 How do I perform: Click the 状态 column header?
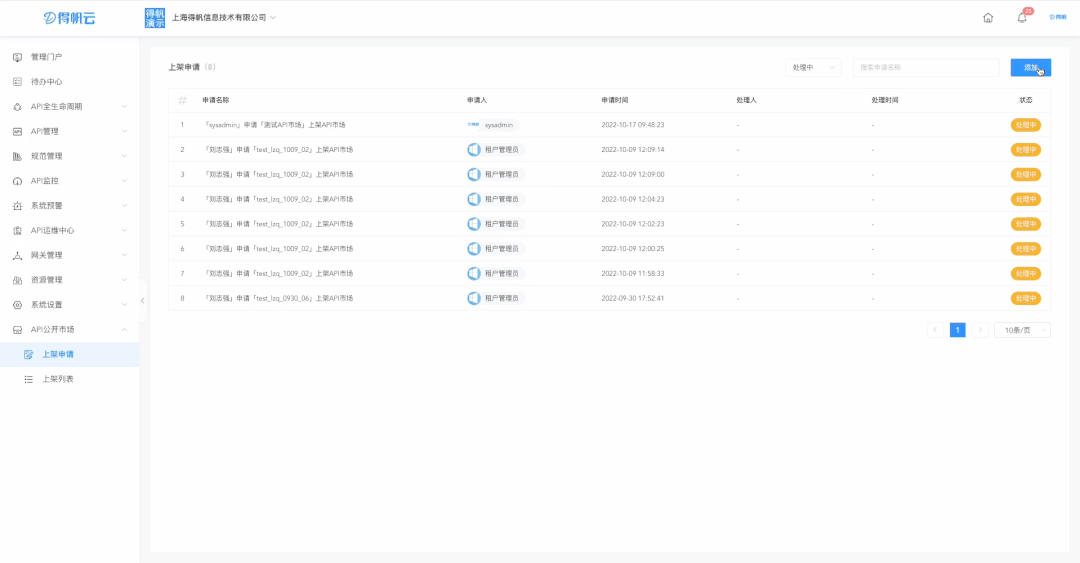click(1026, 101)
